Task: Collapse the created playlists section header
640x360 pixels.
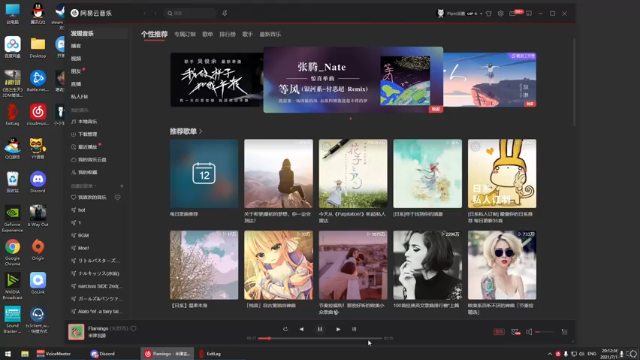Action: pos(82,186)
